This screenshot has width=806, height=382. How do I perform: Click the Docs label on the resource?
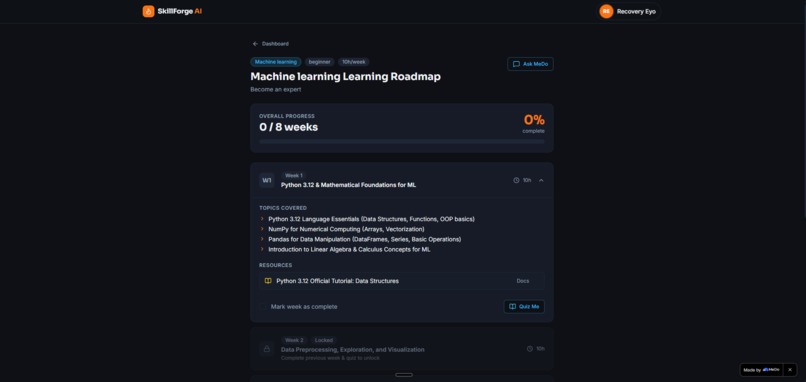click(523, 281)
